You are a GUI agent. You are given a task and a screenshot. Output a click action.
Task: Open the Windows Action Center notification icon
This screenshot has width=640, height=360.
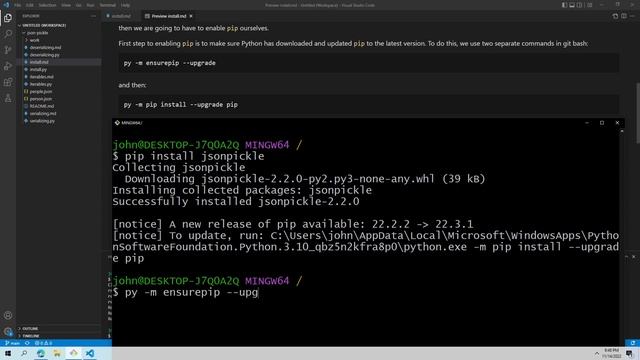click(630, 353)
